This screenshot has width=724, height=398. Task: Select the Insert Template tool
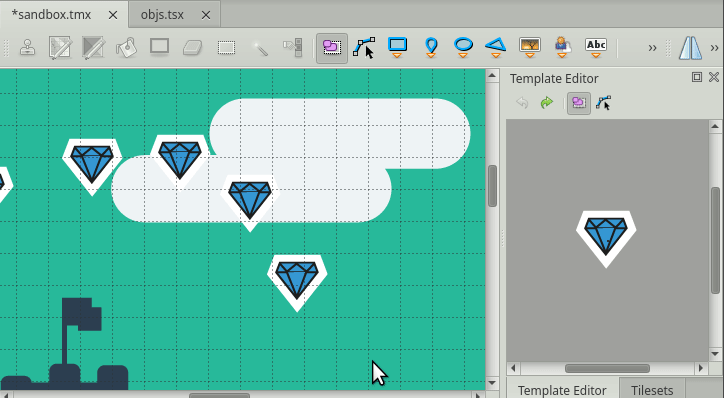562,48
